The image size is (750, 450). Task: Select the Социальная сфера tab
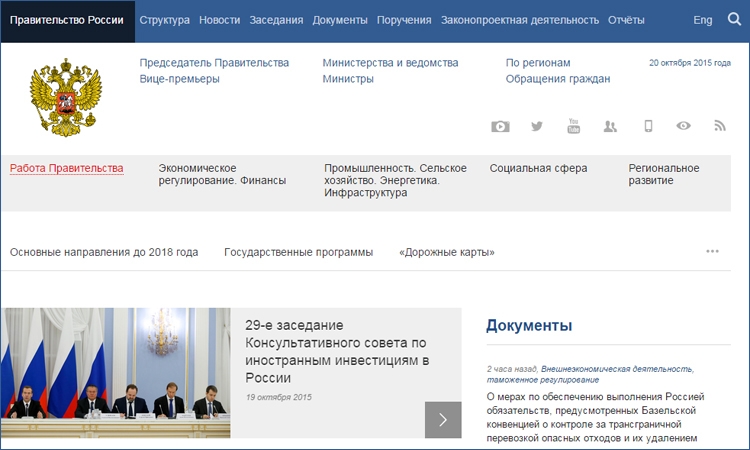click(x=538, y=168)
